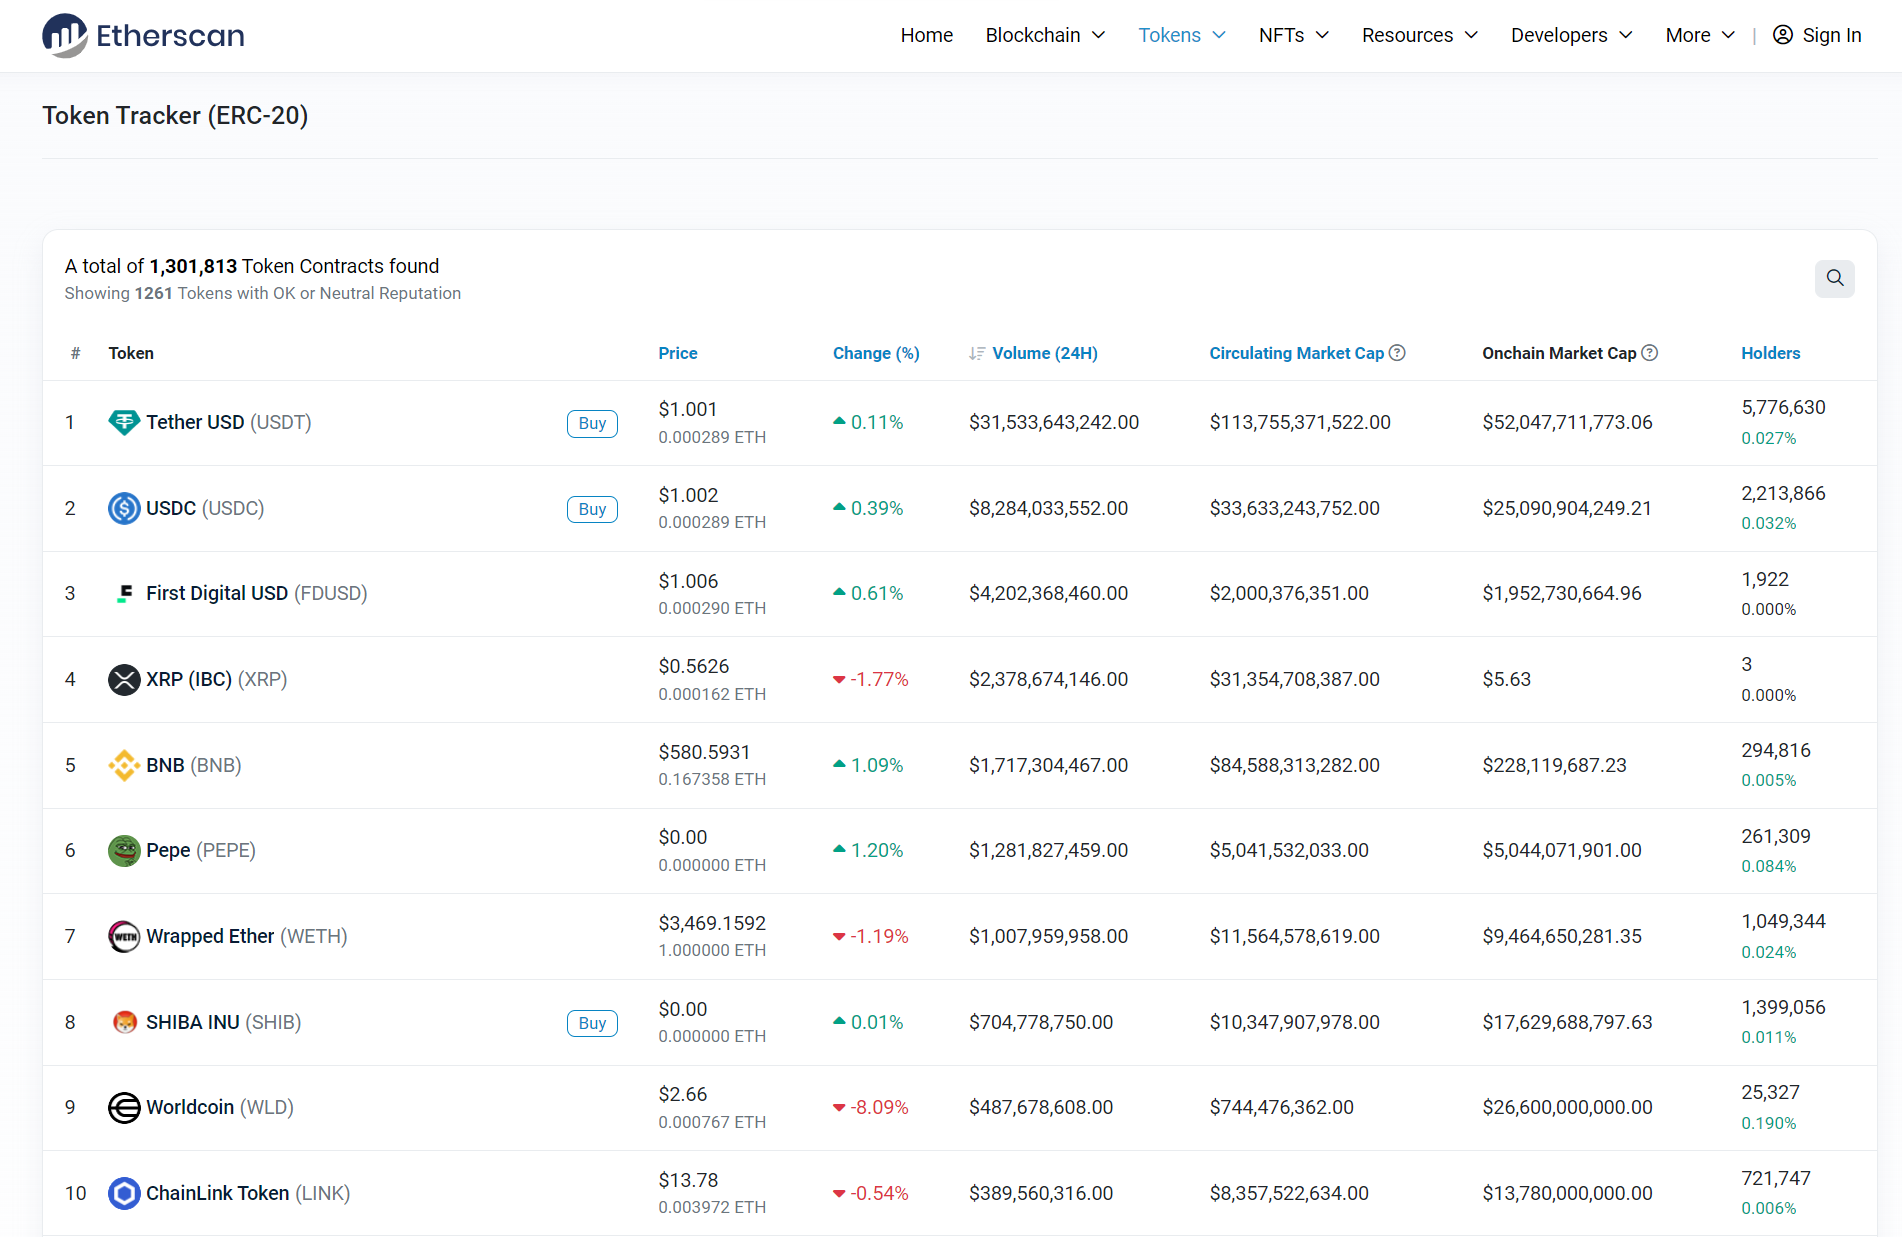The image size is (1902, 1237).
Task: Open the First Digital USD (FDUSD) token page
Action: click(x=257, y=594)
